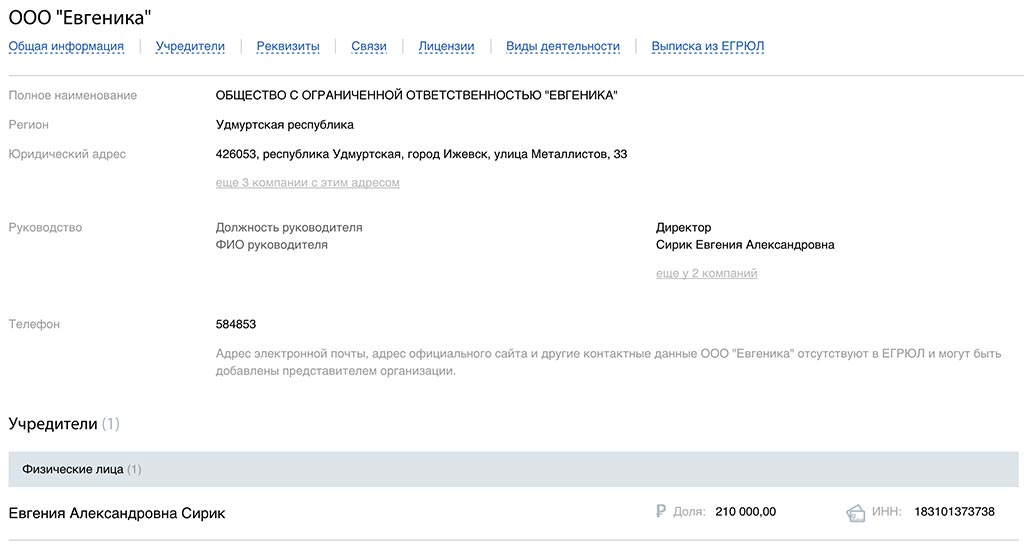The height and width of the screenshot is (557, 1024).
Task: Click the ИНН number 183101373738
Action: (954, 512)
